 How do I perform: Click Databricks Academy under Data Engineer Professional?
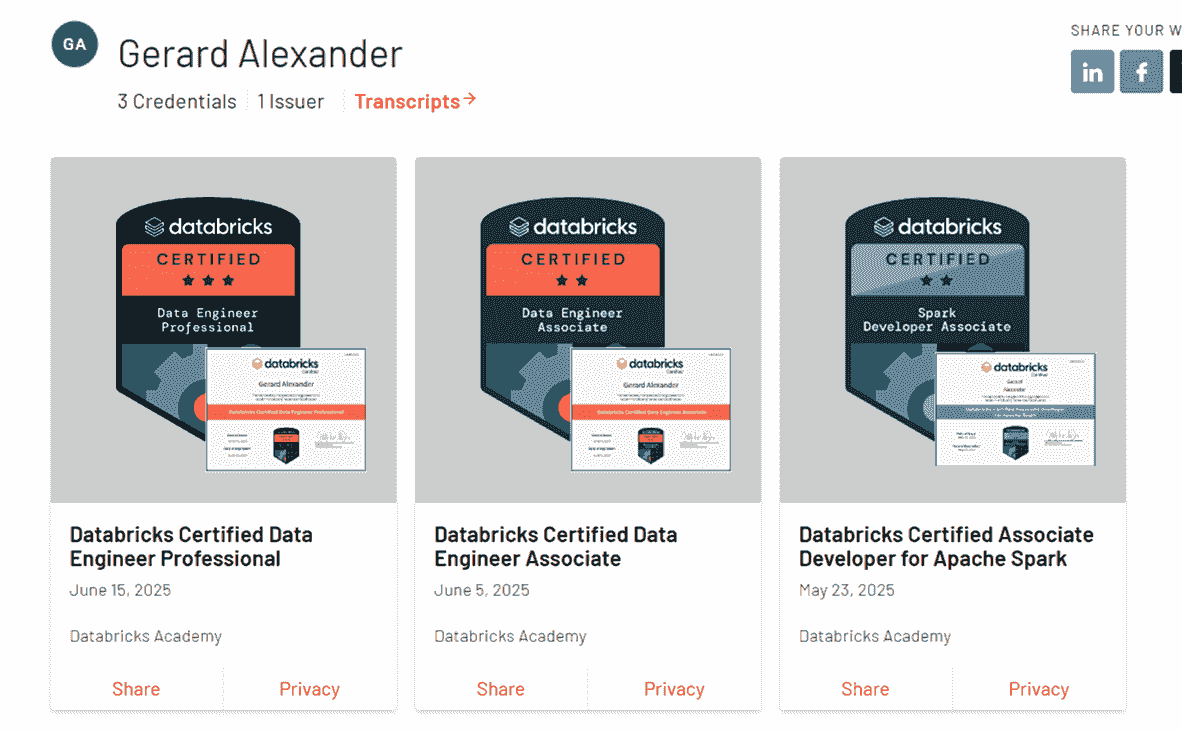[145, 636]
